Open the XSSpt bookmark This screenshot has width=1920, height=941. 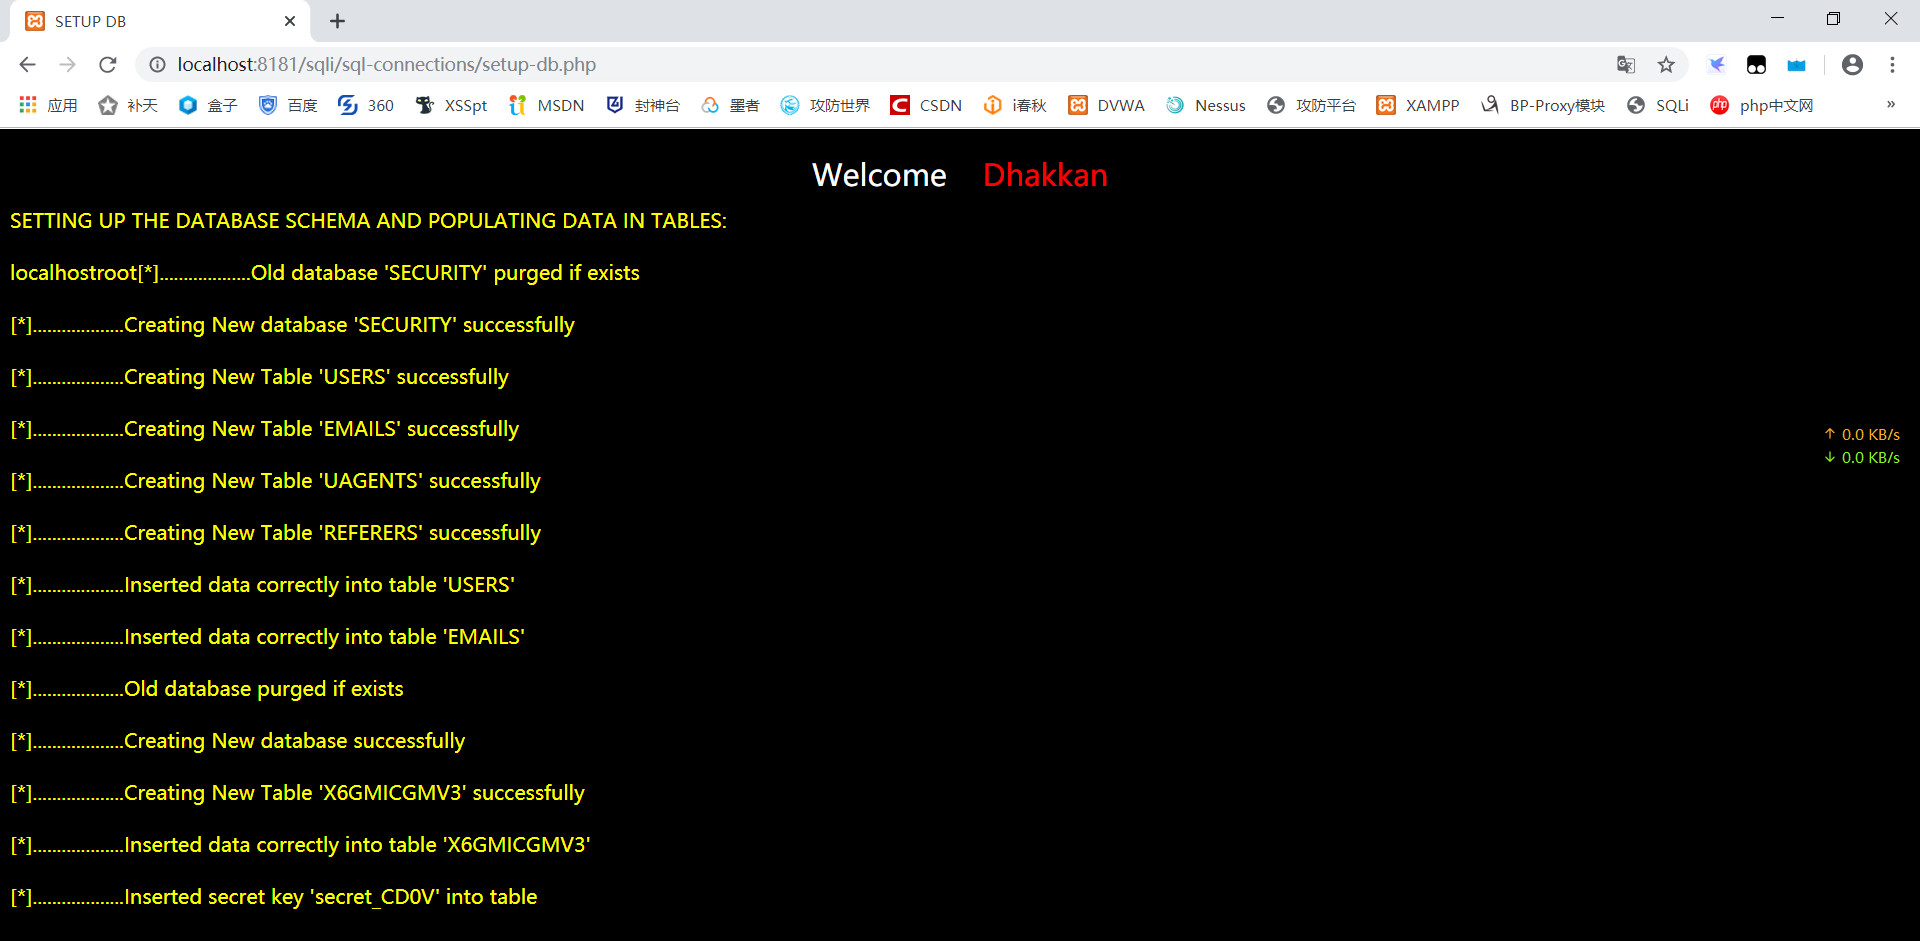click(x=451, y=105)
